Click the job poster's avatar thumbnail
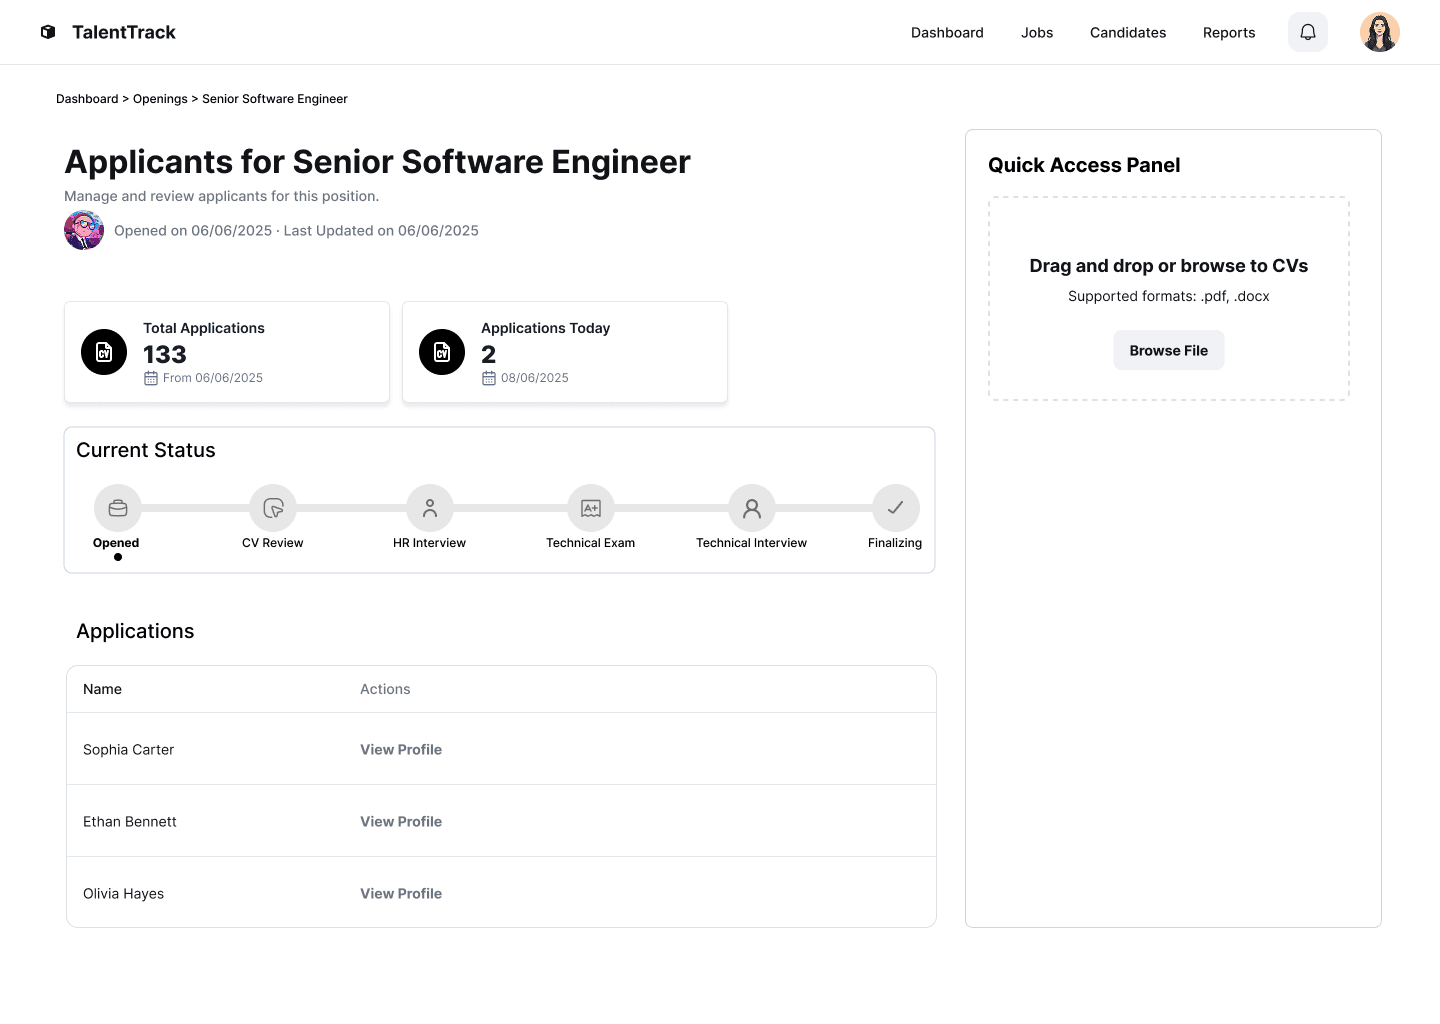Screen dimensions: 1440x1024 click(x=84, y=230)
